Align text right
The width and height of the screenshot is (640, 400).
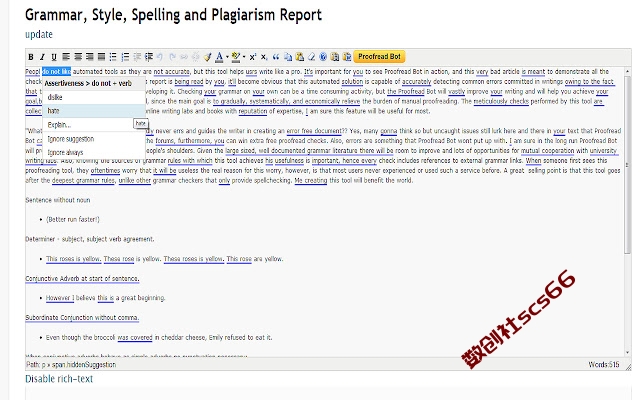(x=90, y=57)
